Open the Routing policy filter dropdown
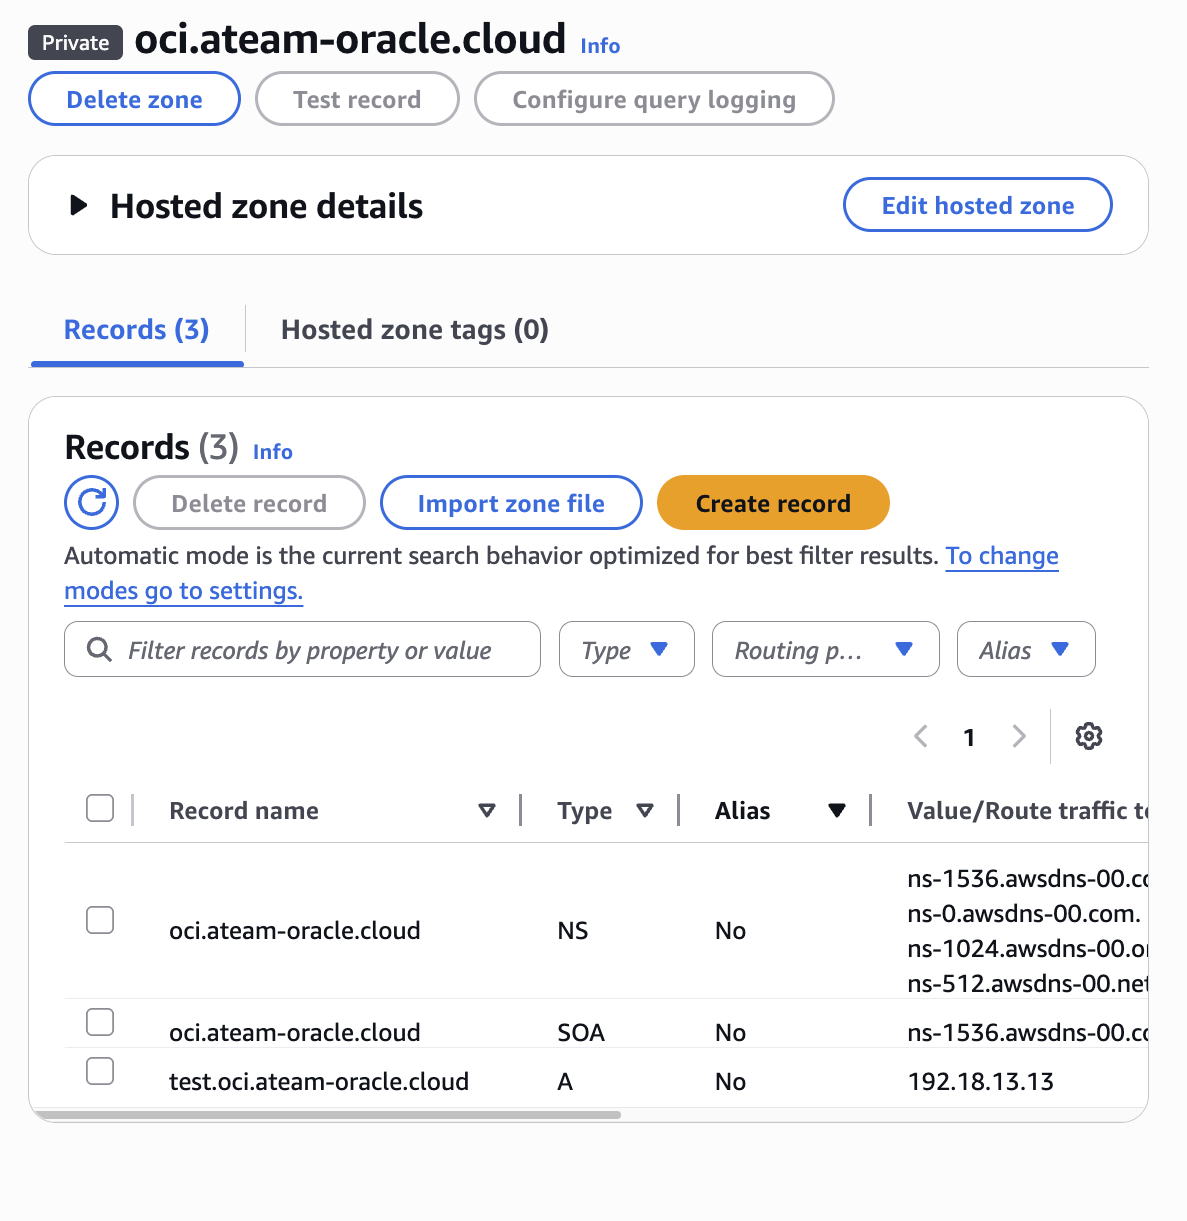The height and width of the screenshot is (1221, 1187). 825,650
